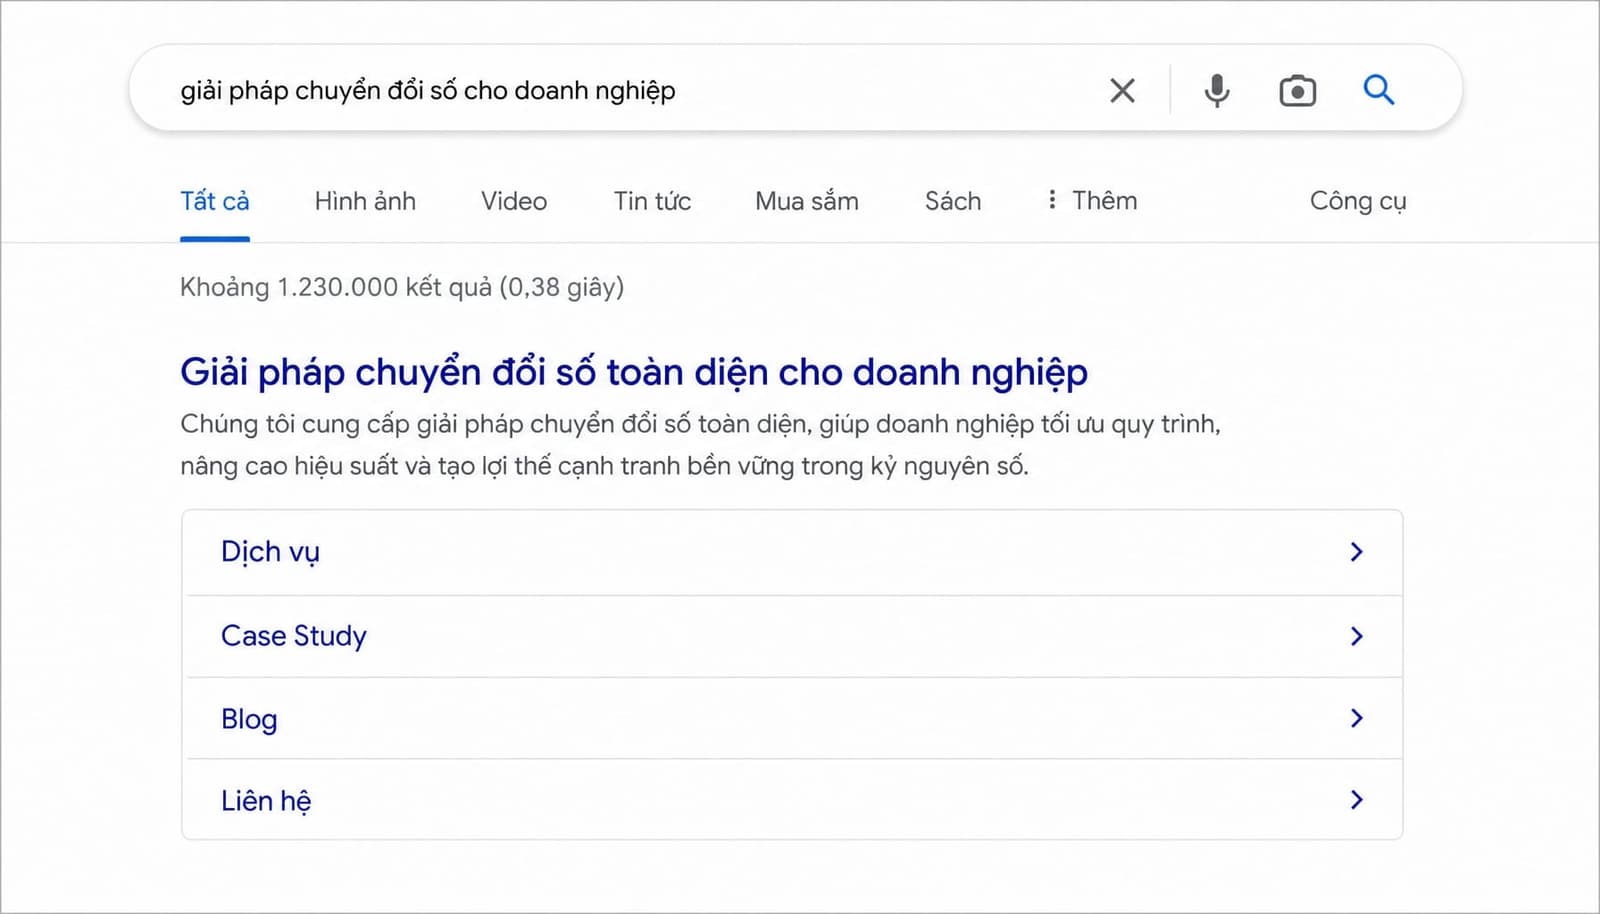Expand the Blog row chevron
The width and height of the screenshot is (1600, 914).
coord(1356,718)
